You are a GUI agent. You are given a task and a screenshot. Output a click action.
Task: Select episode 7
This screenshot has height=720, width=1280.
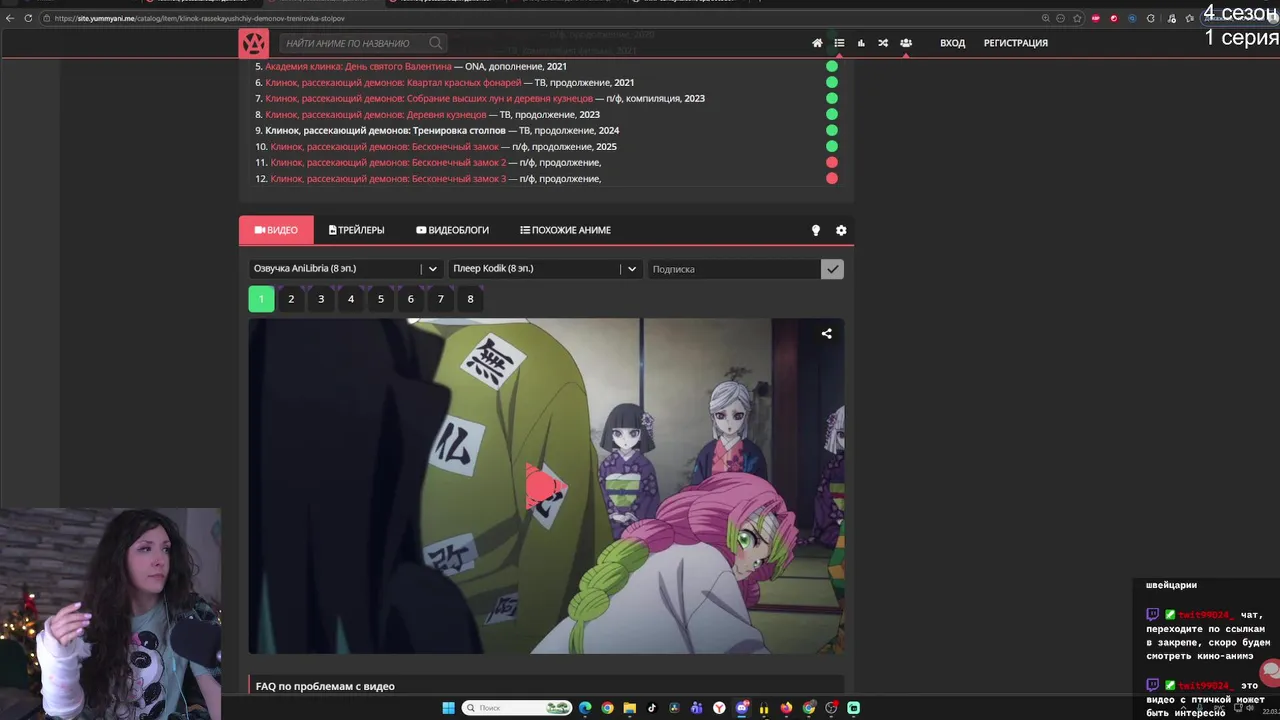click(440, 299)
